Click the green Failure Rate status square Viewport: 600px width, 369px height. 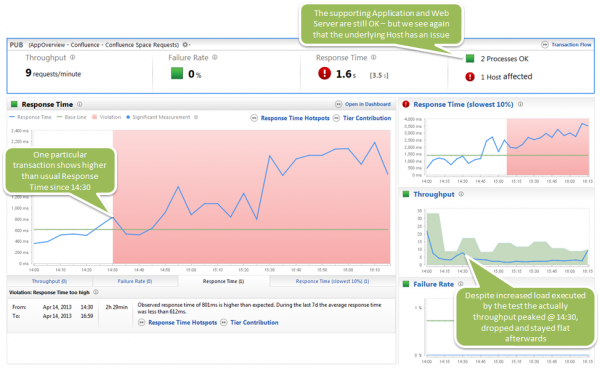click(177, 73)
